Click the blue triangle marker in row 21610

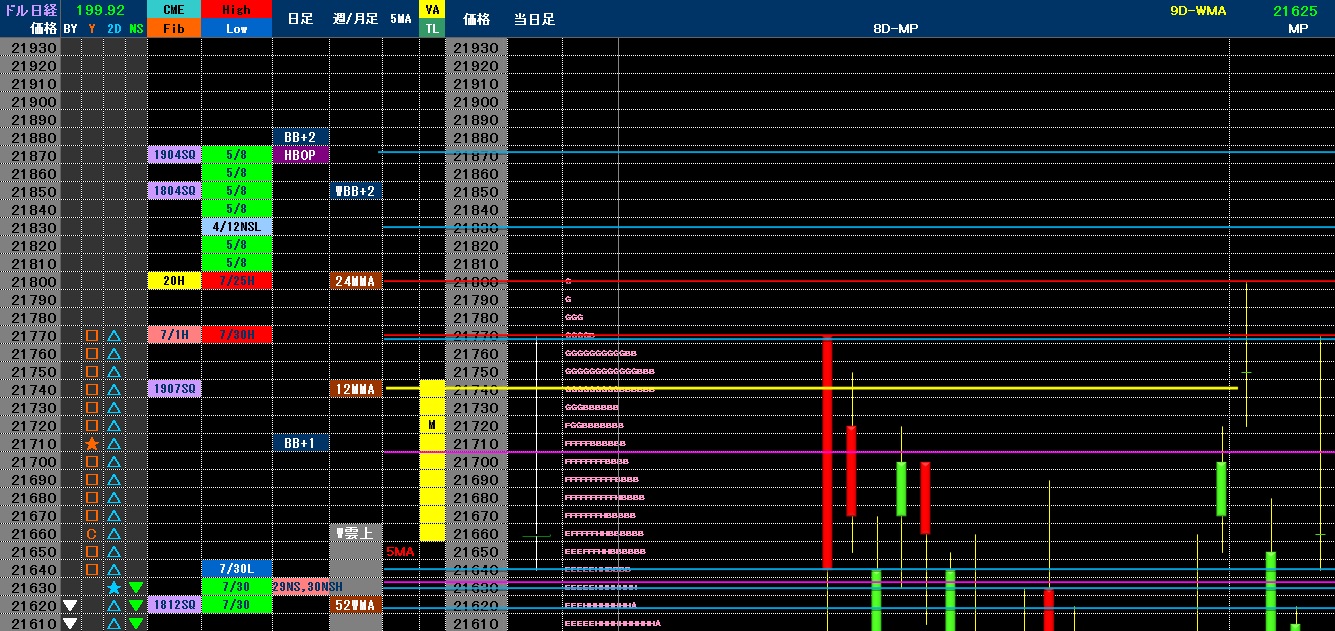tap(114, 623)
